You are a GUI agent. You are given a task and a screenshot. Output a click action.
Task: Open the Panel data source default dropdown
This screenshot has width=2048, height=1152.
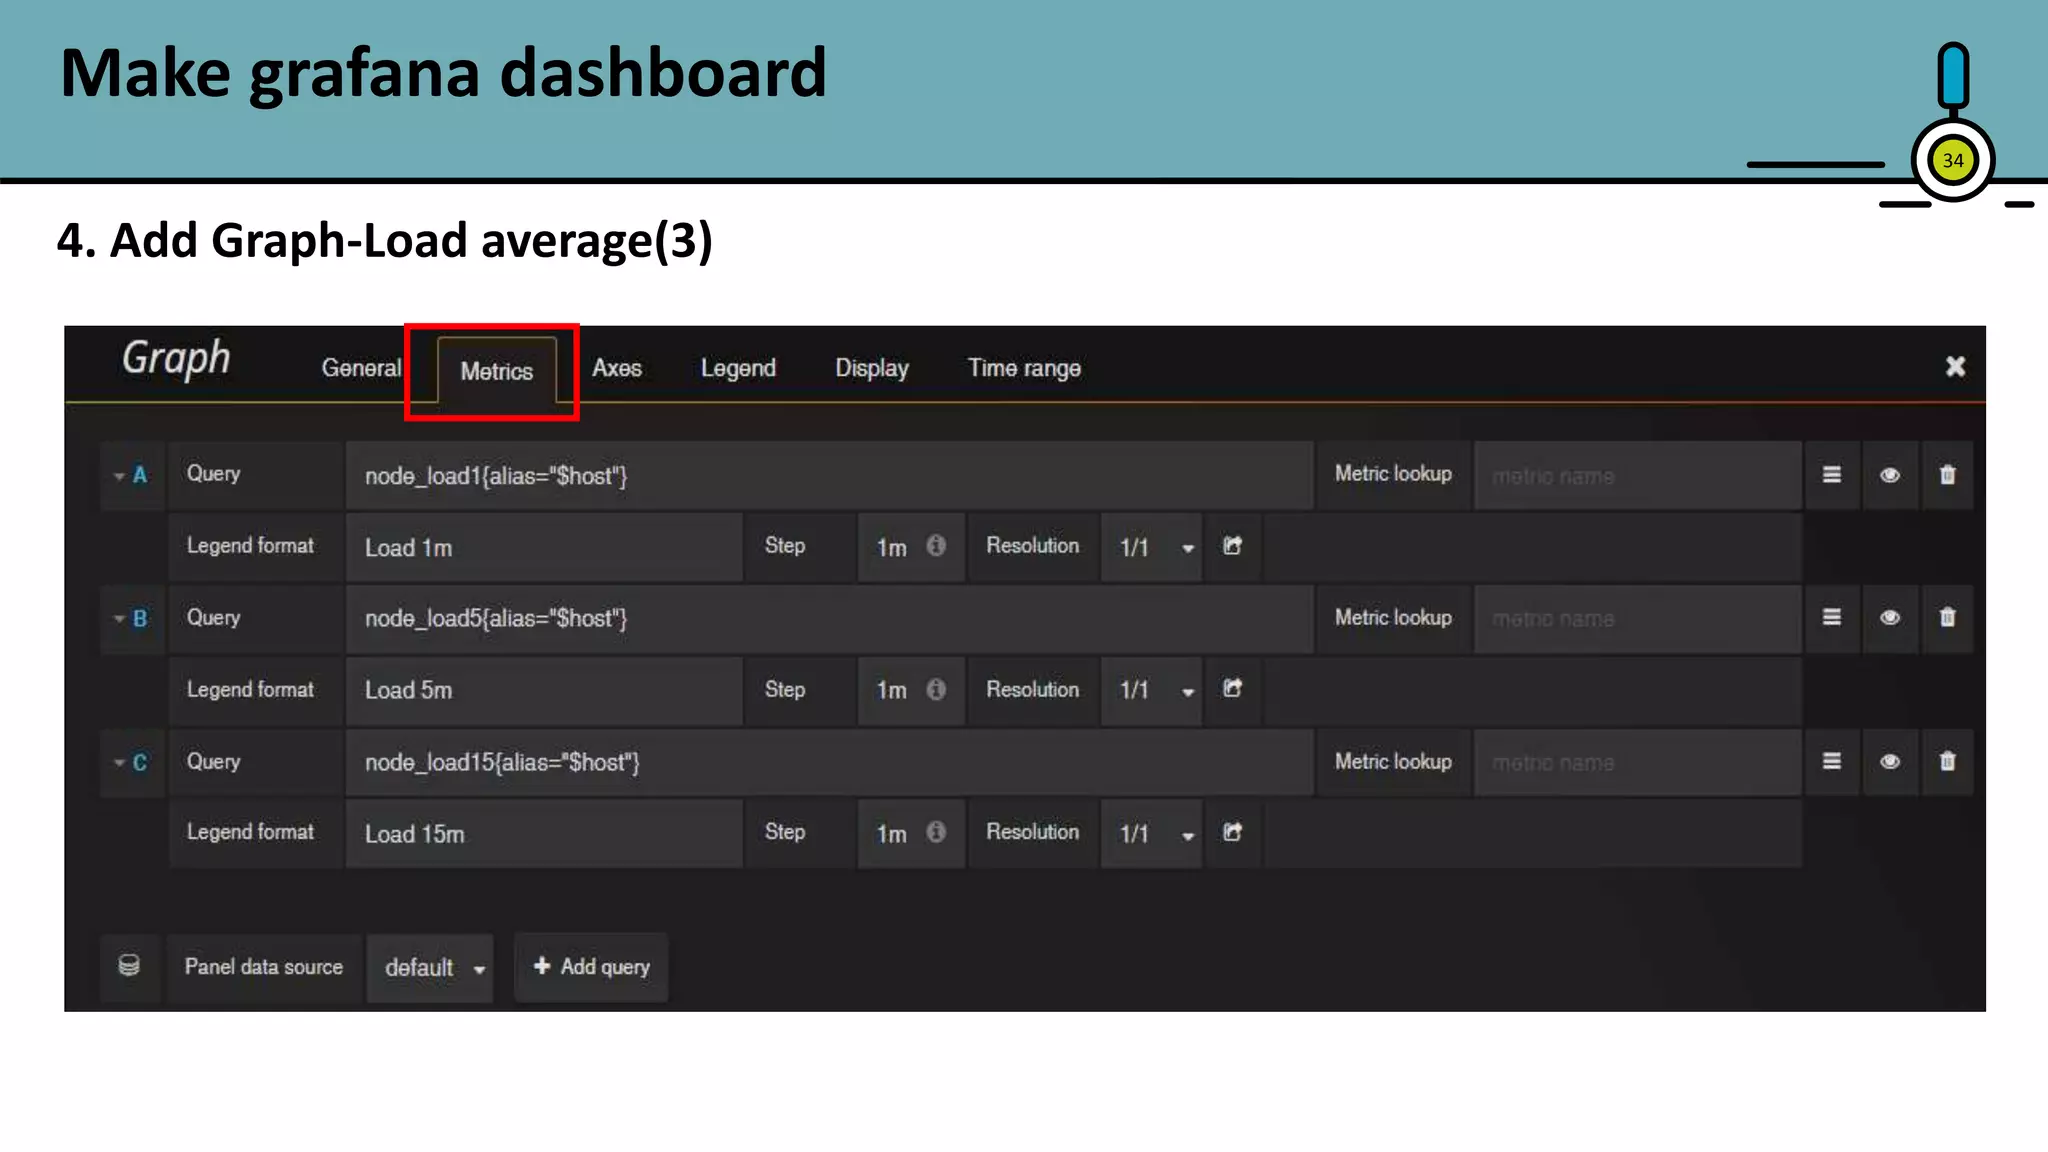(x=432, y=967)
